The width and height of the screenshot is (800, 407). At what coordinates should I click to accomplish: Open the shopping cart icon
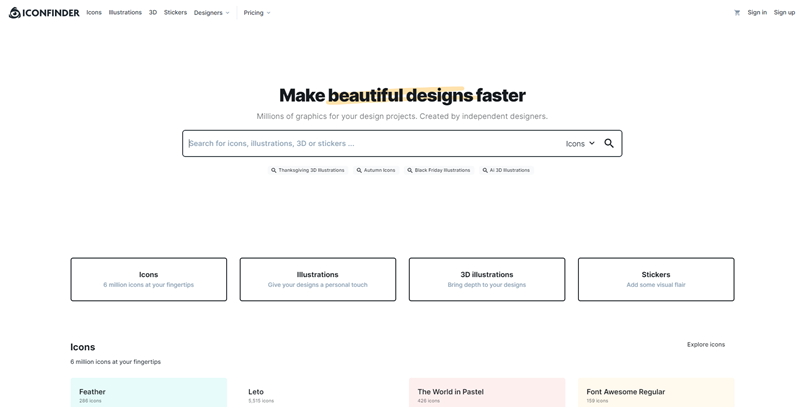[x=737, y=13]
